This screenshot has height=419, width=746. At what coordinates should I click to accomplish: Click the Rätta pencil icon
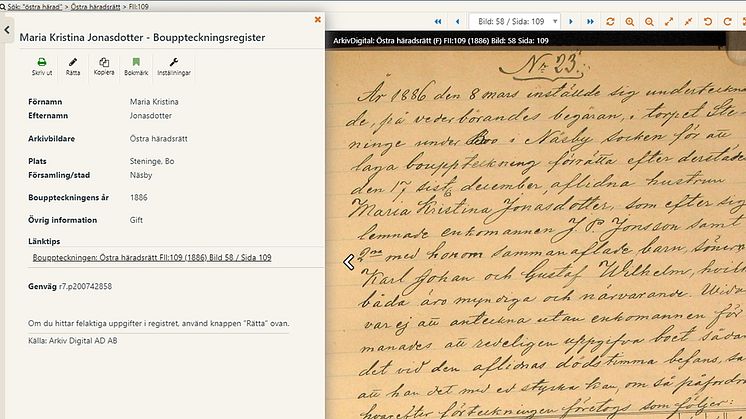(x=73, y=62)
